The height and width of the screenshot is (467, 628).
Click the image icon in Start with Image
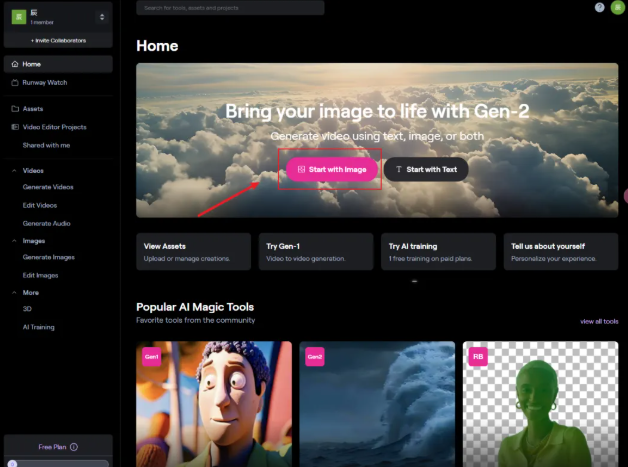(301, 169)
